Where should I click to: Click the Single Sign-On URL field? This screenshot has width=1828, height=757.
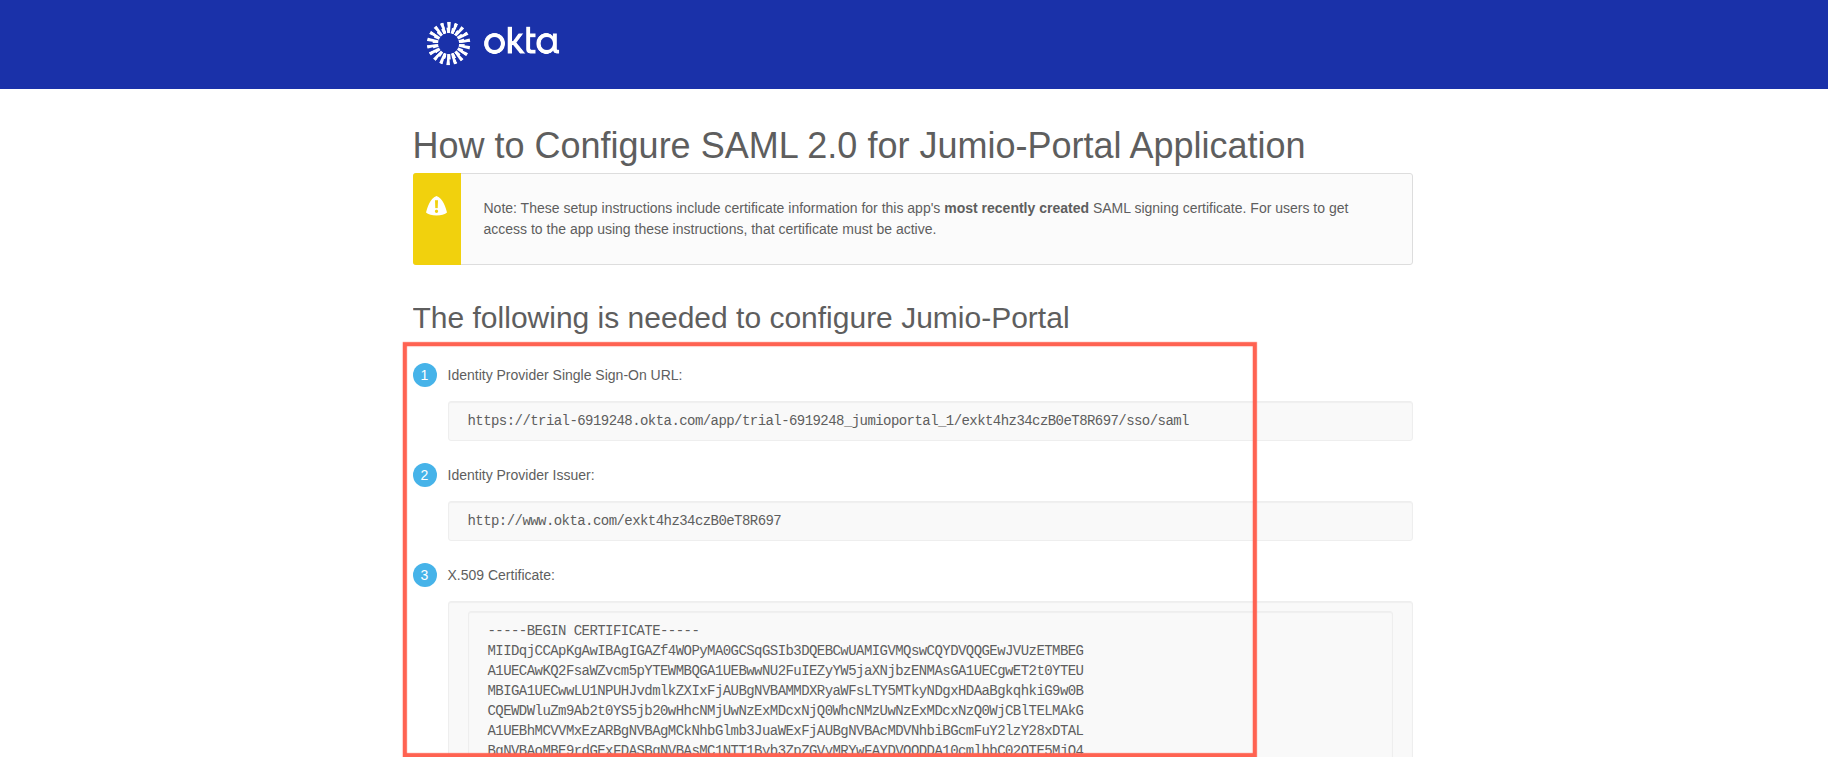point(828,421)
